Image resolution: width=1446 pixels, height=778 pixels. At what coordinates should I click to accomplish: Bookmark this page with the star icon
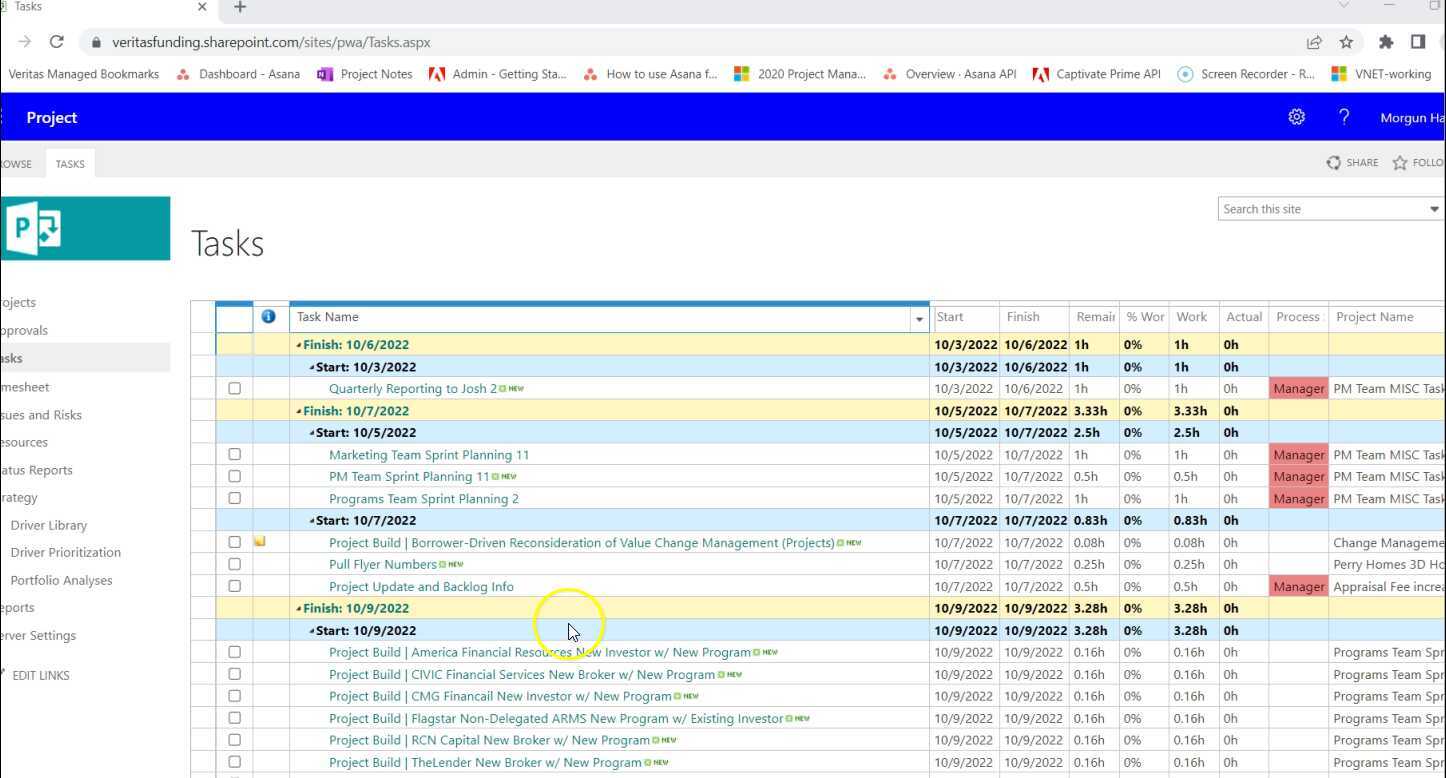[1346, 42]
